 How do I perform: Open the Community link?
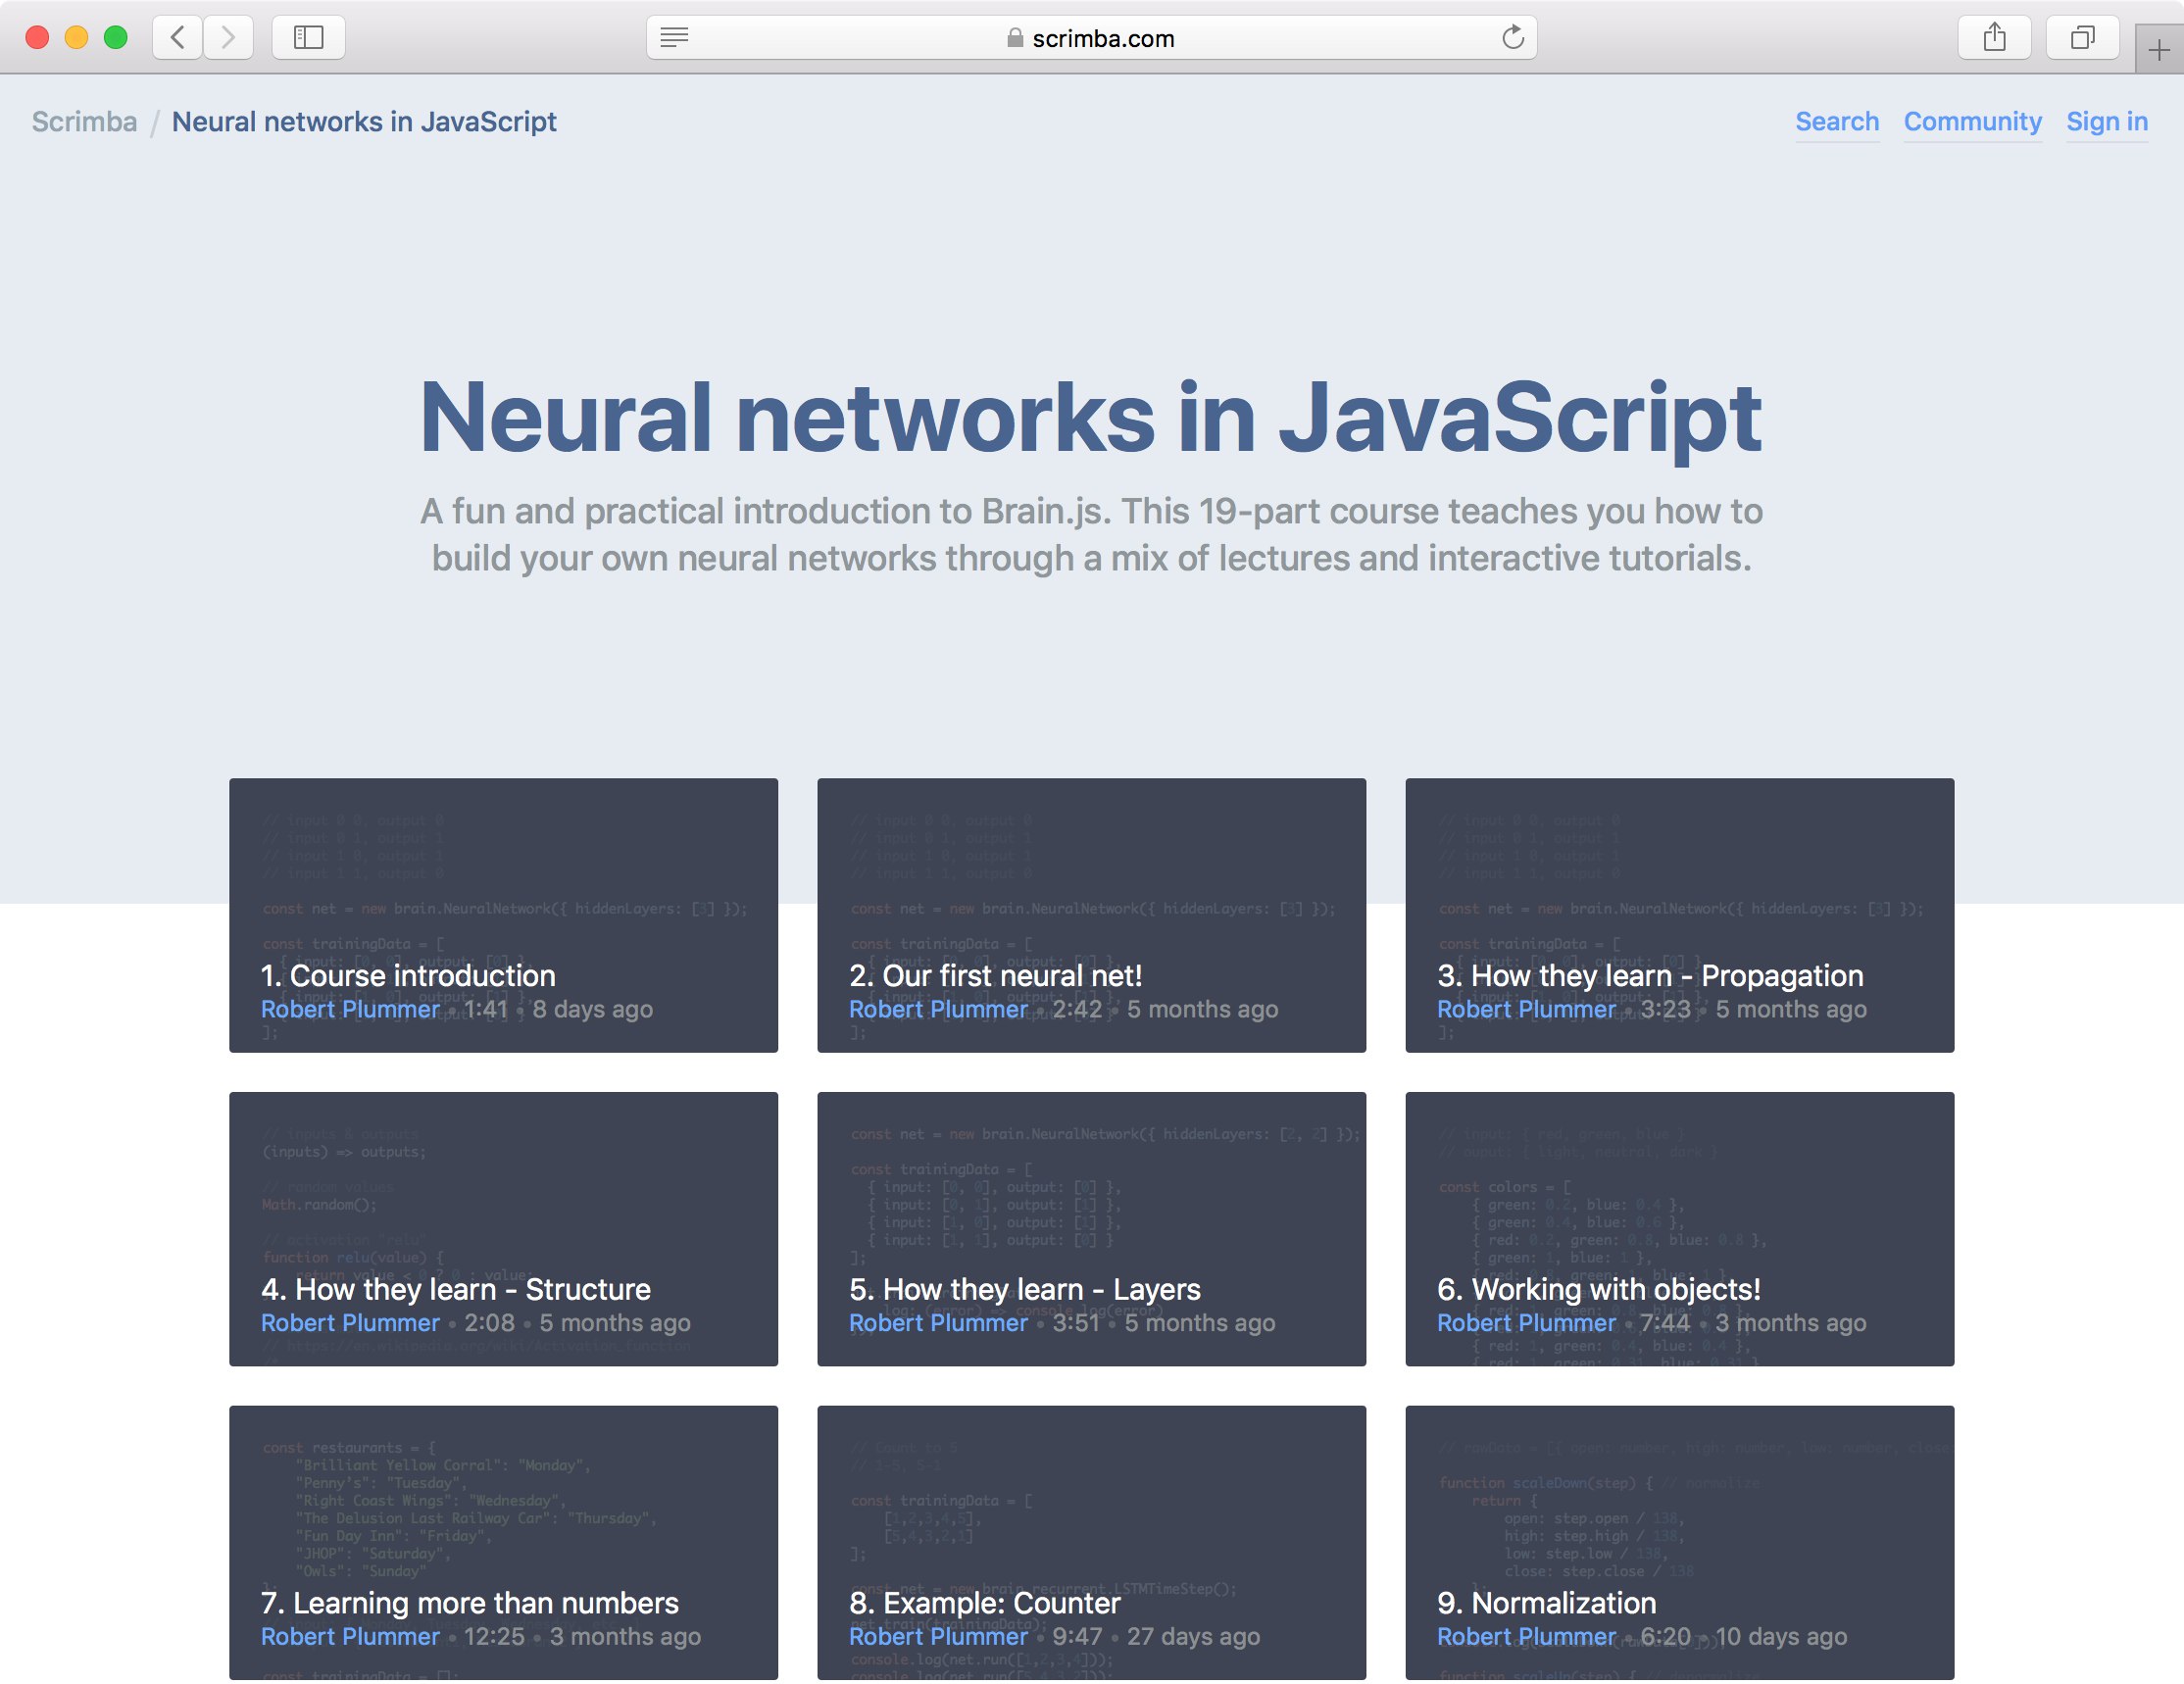(1972, 122)
